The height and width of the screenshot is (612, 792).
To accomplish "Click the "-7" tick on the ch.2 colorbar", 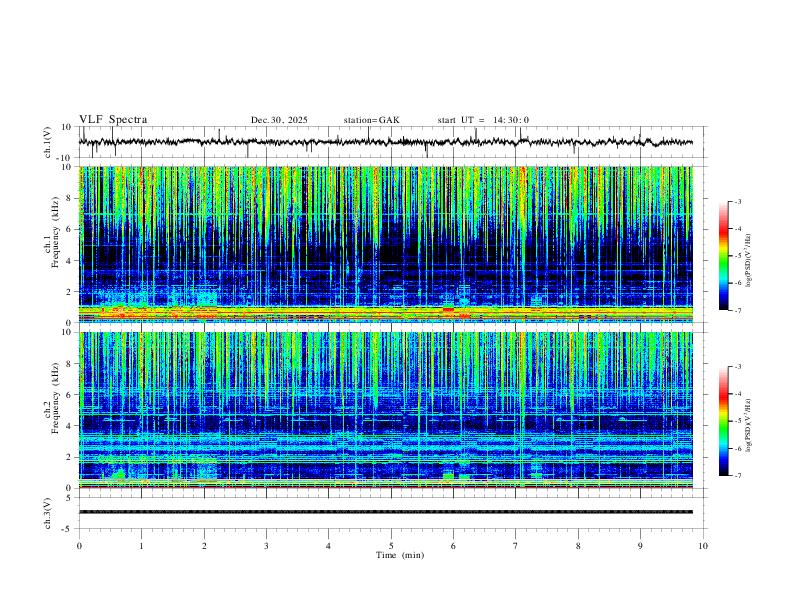I will pyautogui.click(x=737, y=475).
